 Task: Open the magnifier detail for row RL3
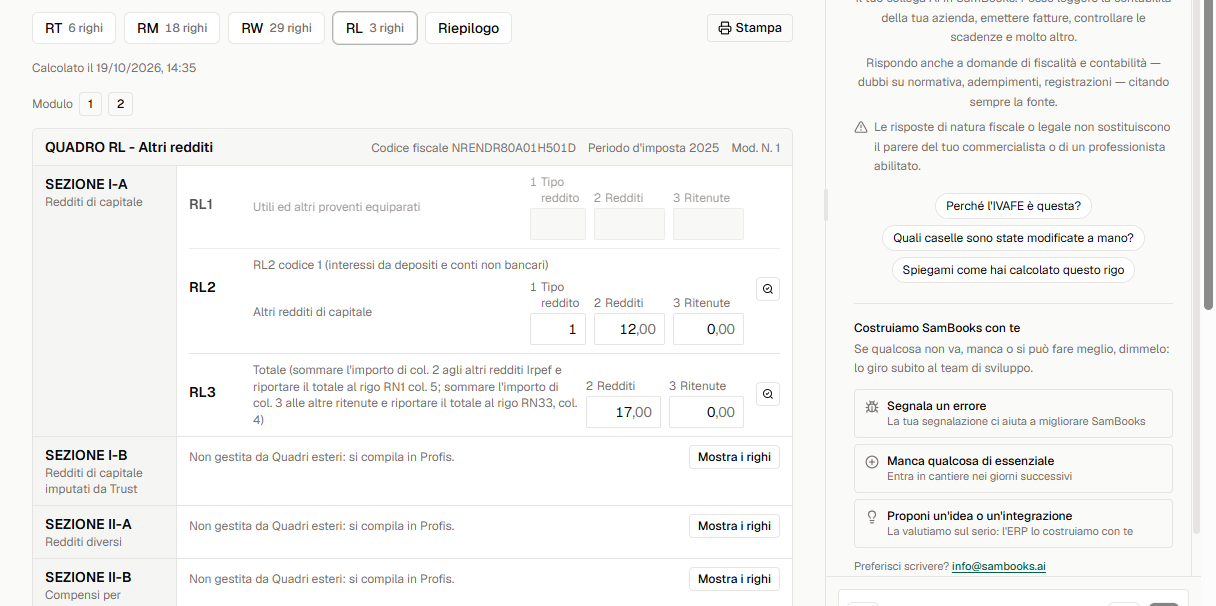point(768,394)
